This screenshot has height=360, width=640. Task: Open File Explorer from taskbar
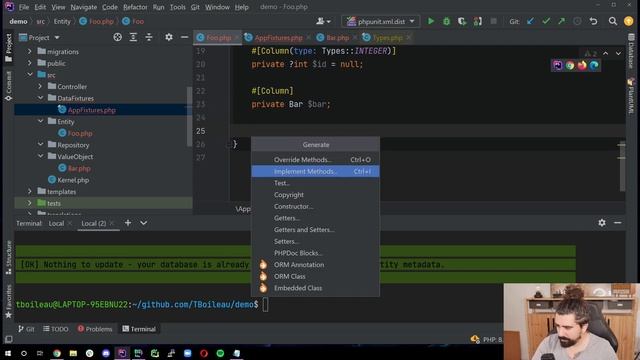73,353
